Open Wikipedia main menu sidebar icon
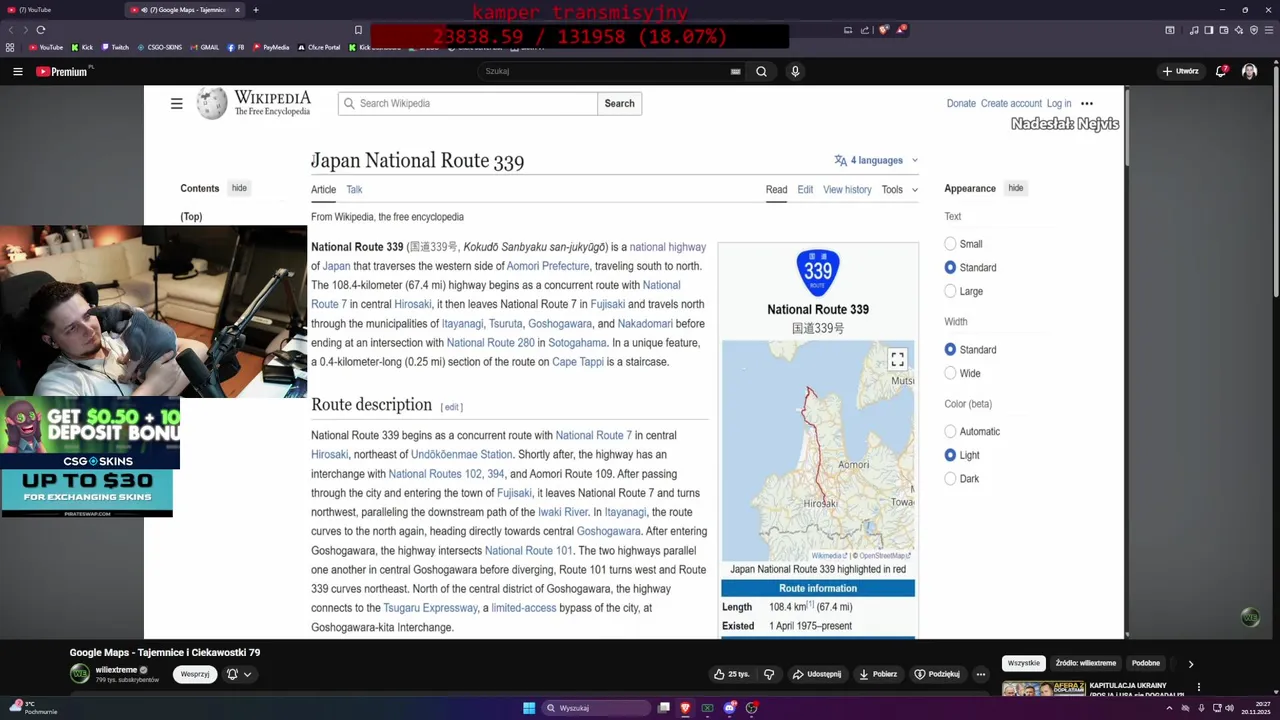 (176, 103)
